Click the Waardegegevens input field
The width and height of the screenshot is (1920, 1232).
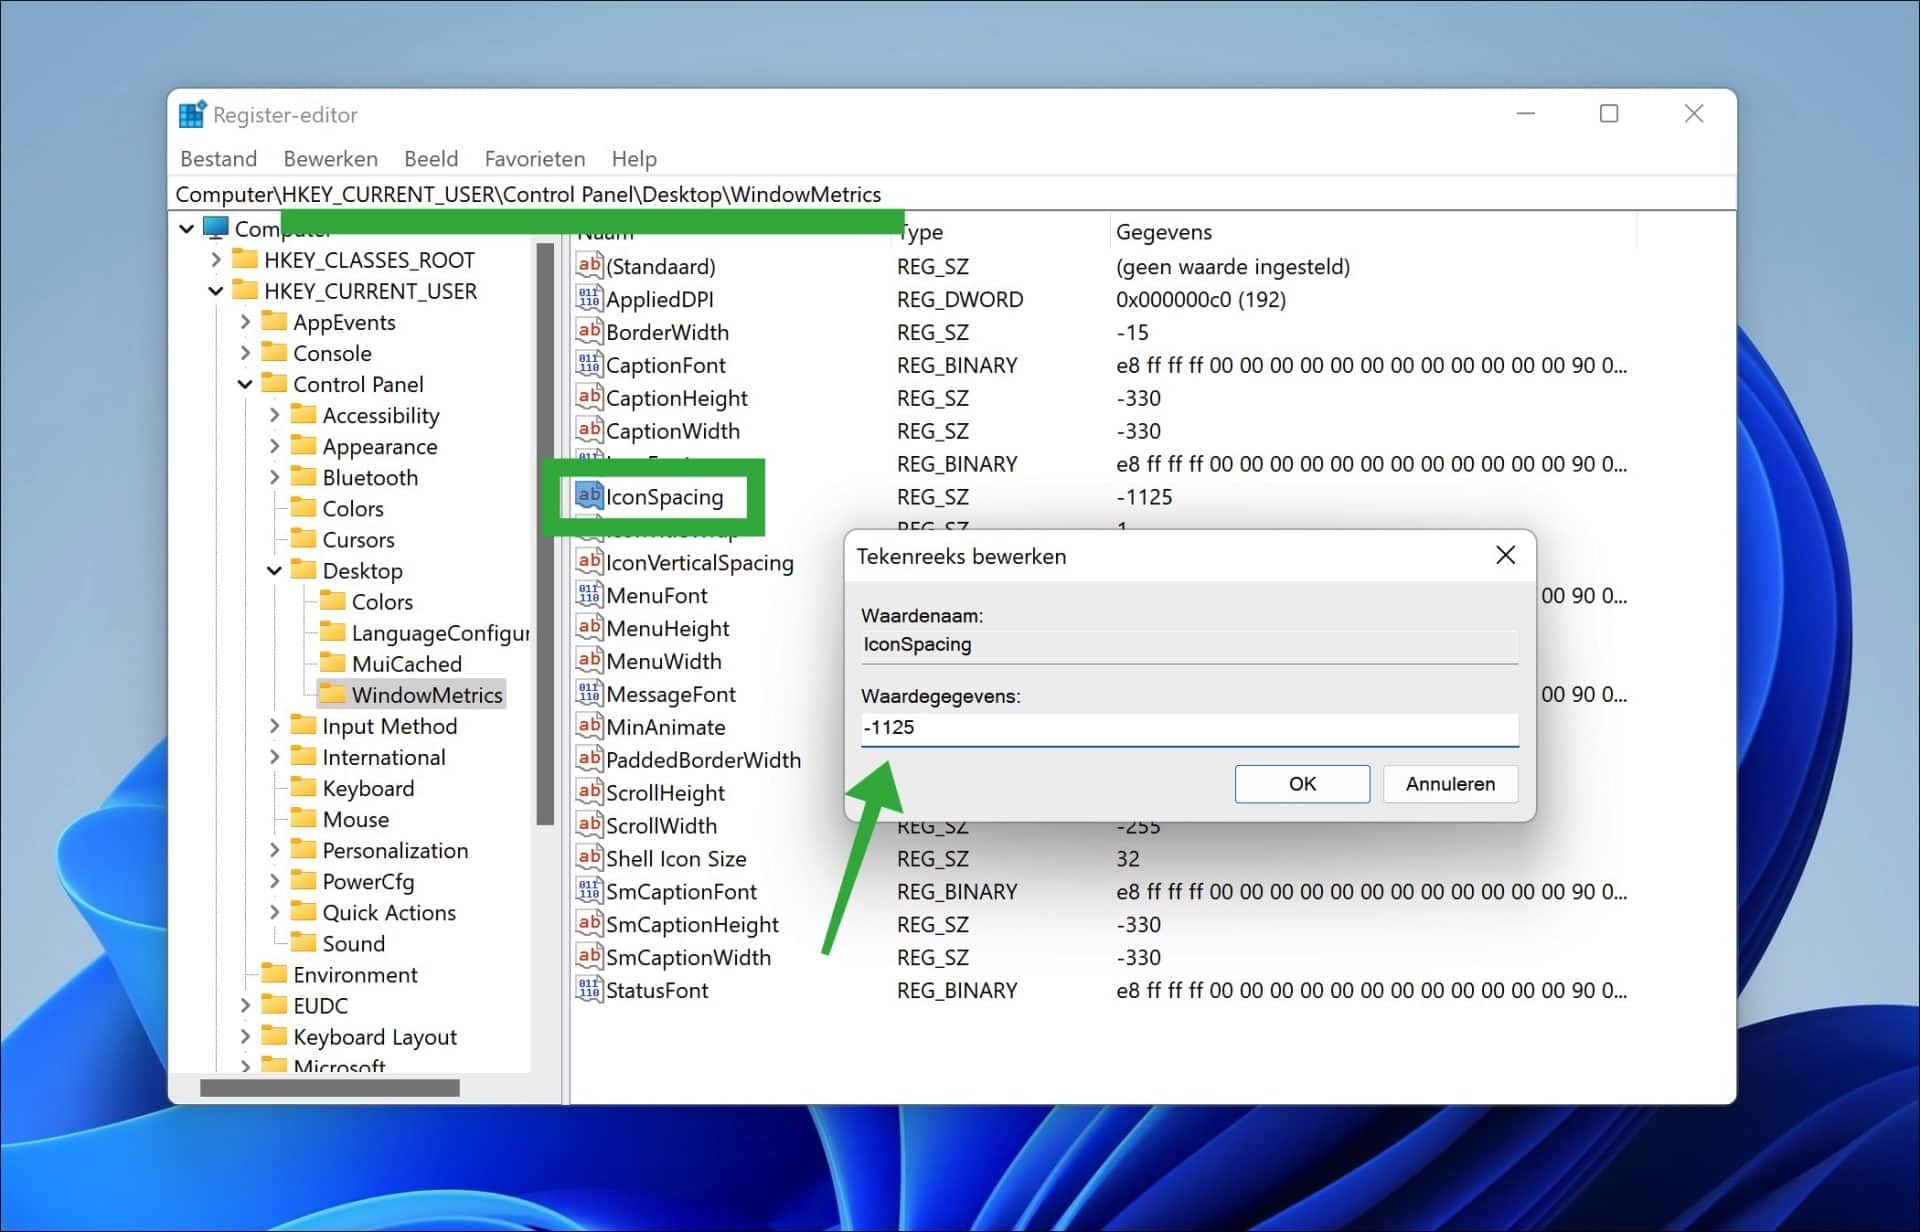click(1189, 728)
